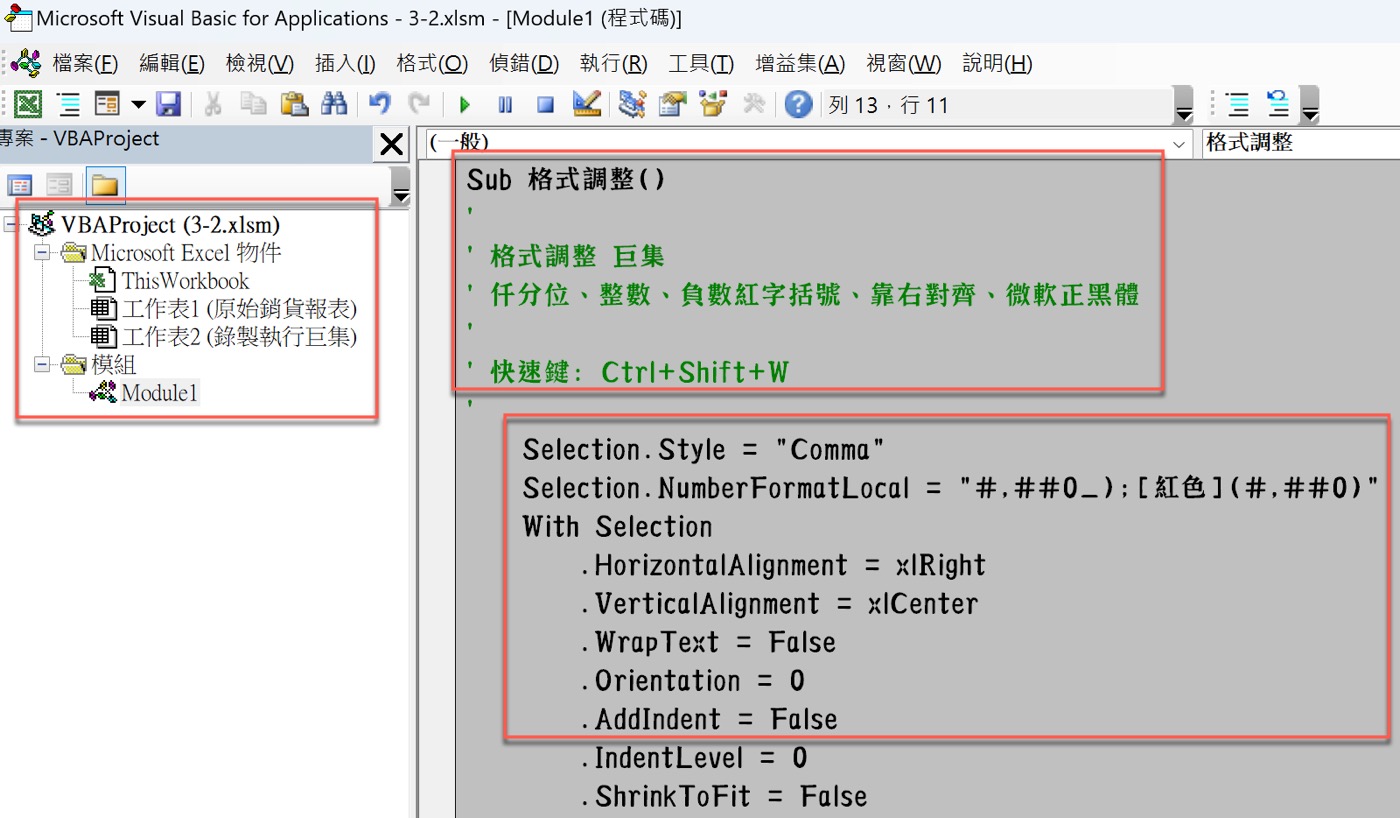Viewport: 1400px width, 818px height.
Task: Toggle Design Mode ruler icon
Action: (586, 104)
